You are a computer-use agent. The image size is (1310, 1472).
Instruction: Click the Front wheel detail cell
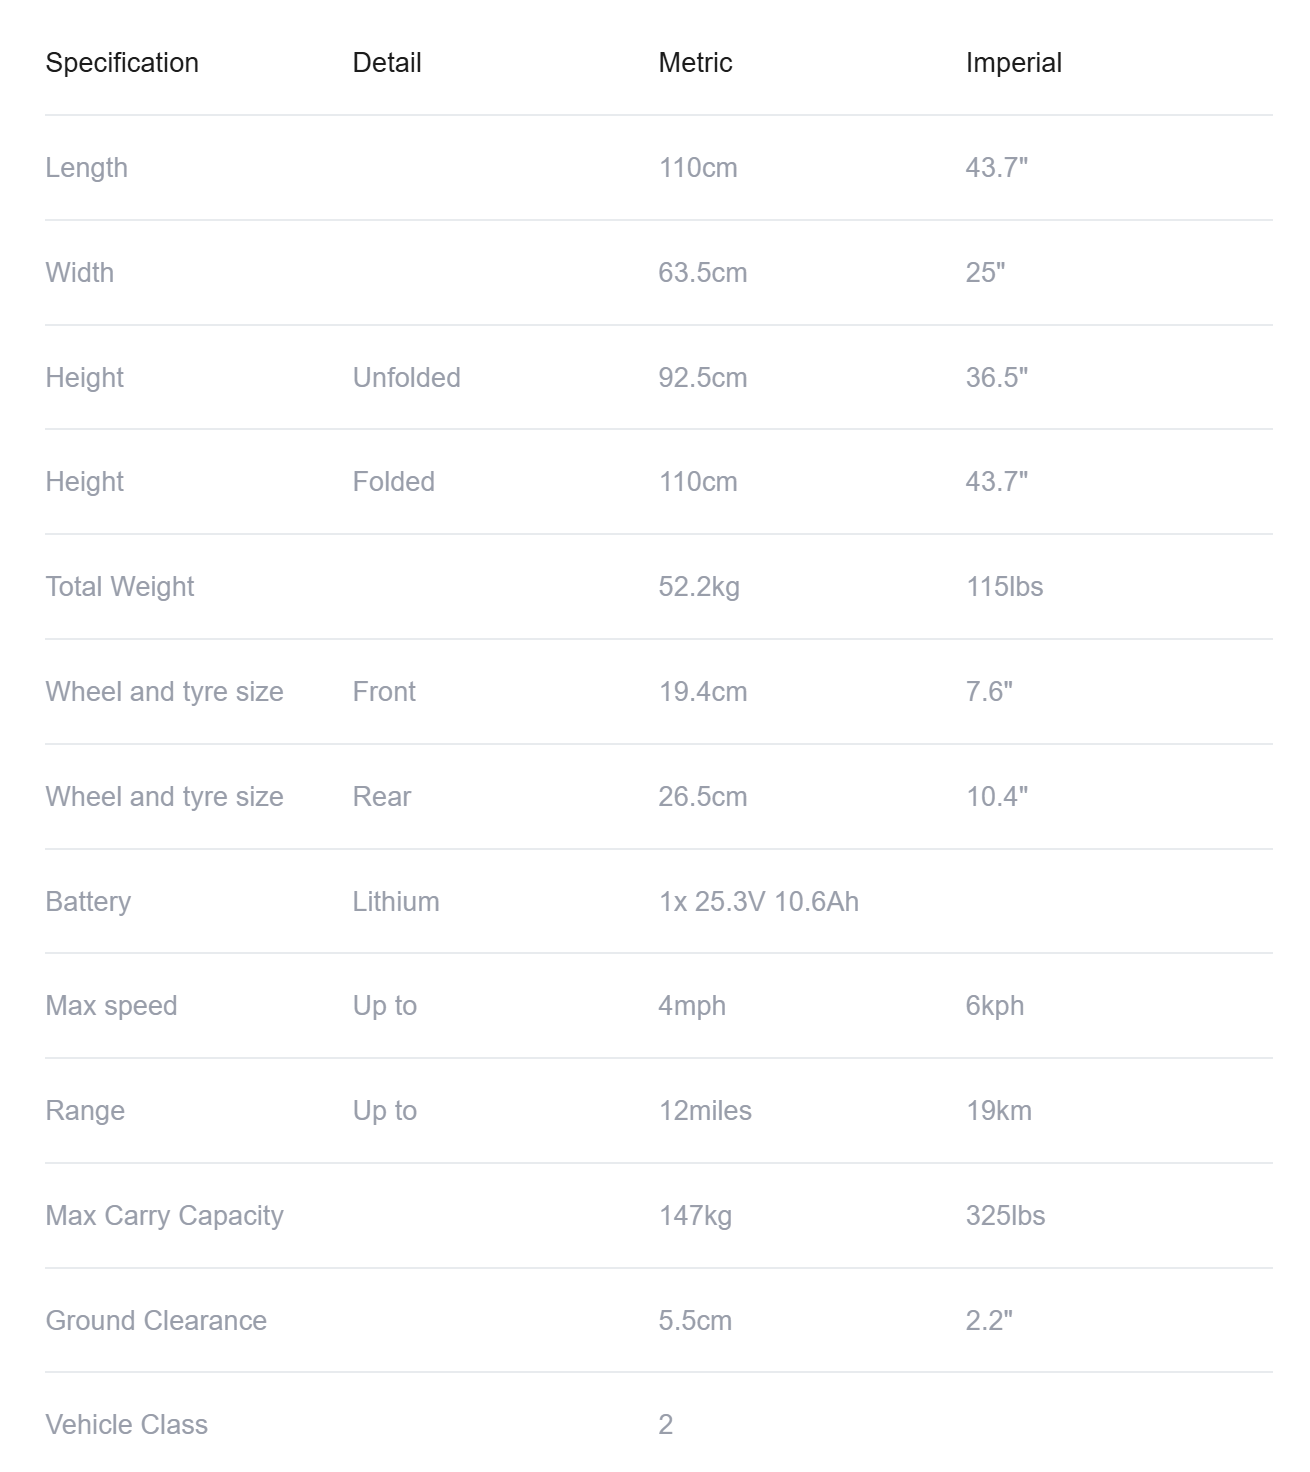point(384,692)
